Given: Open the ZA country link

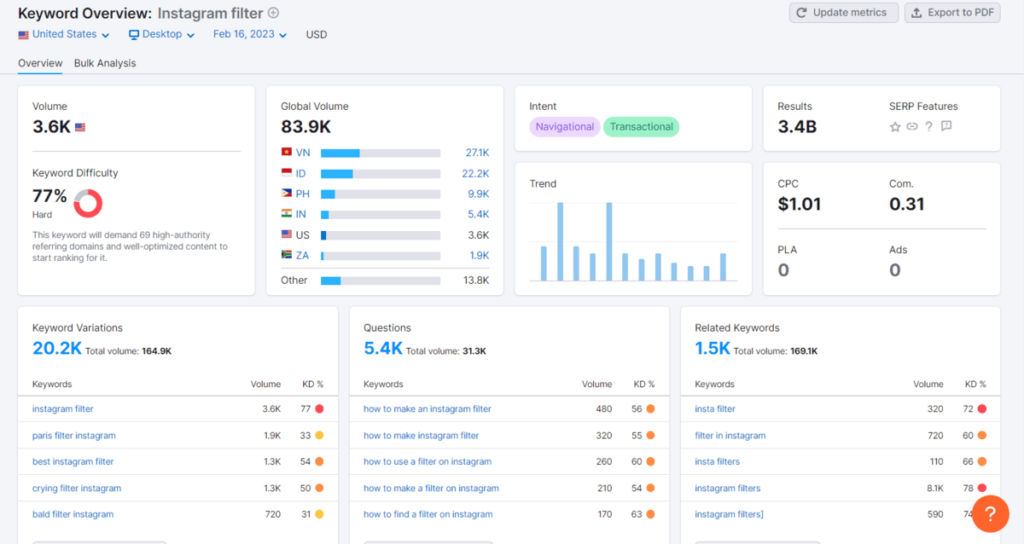Looking at the screenshot, I should click(x=302, y=255).
